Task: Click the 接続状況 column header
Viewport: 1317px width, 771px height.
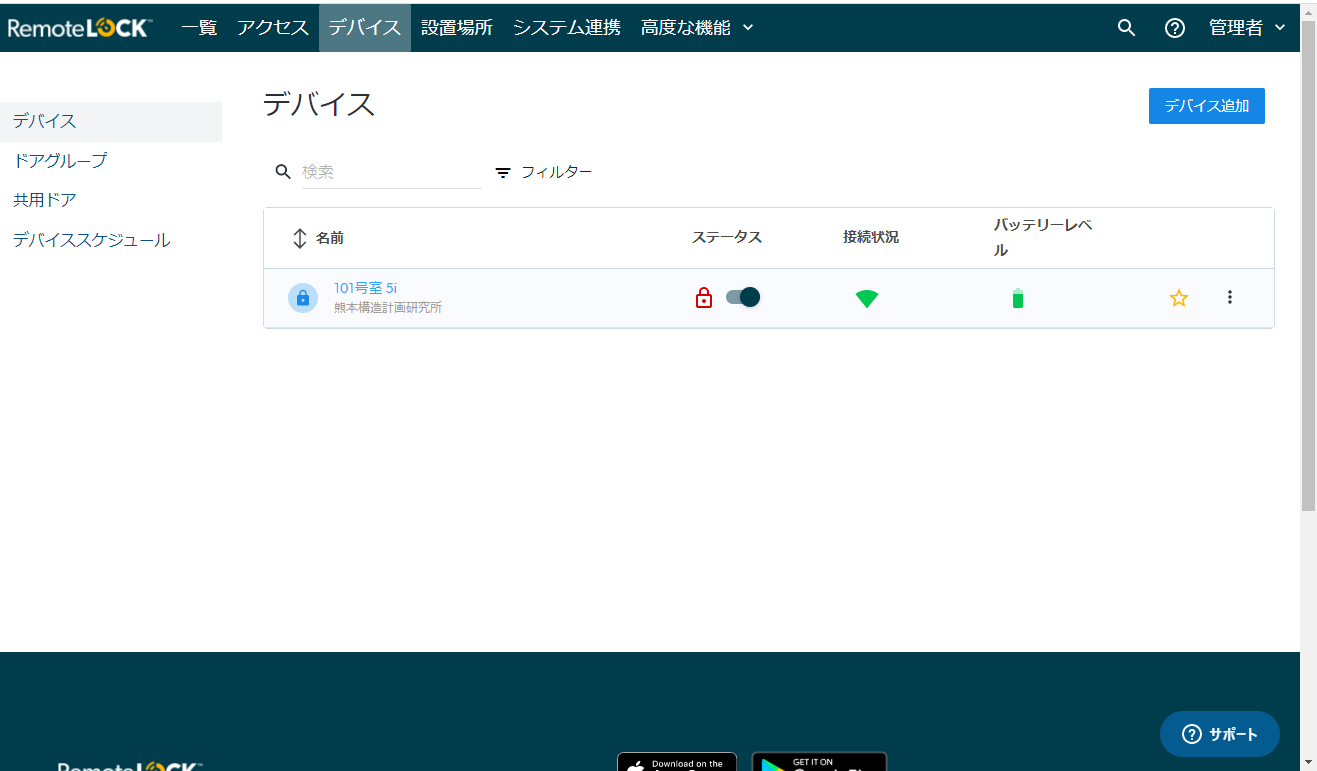Action: (x=871, y=237)
